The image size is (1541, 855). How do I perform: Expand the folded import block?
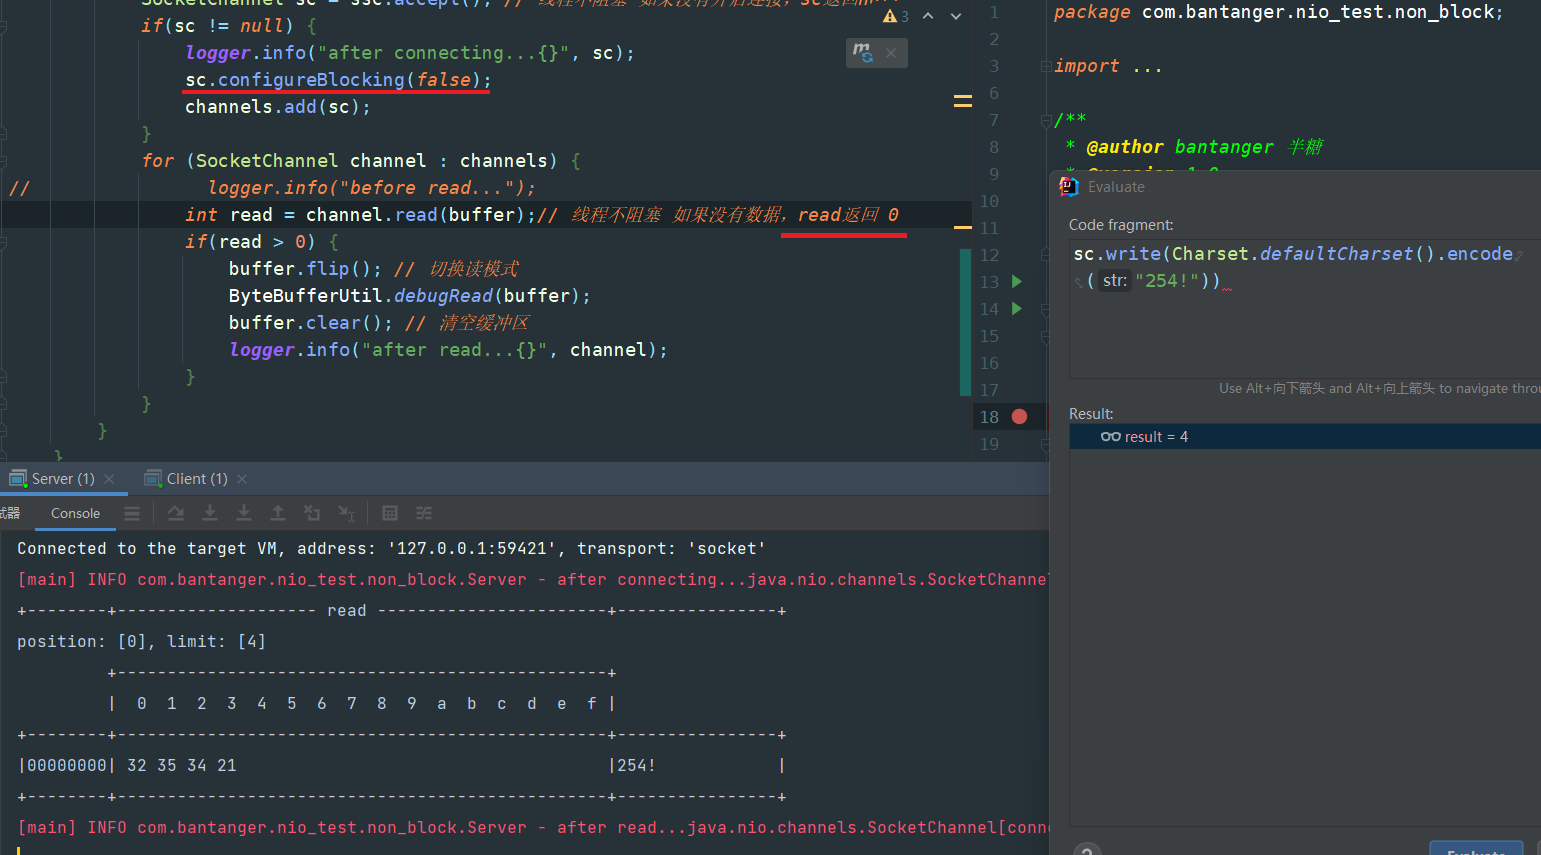(x=1146, y=66)
